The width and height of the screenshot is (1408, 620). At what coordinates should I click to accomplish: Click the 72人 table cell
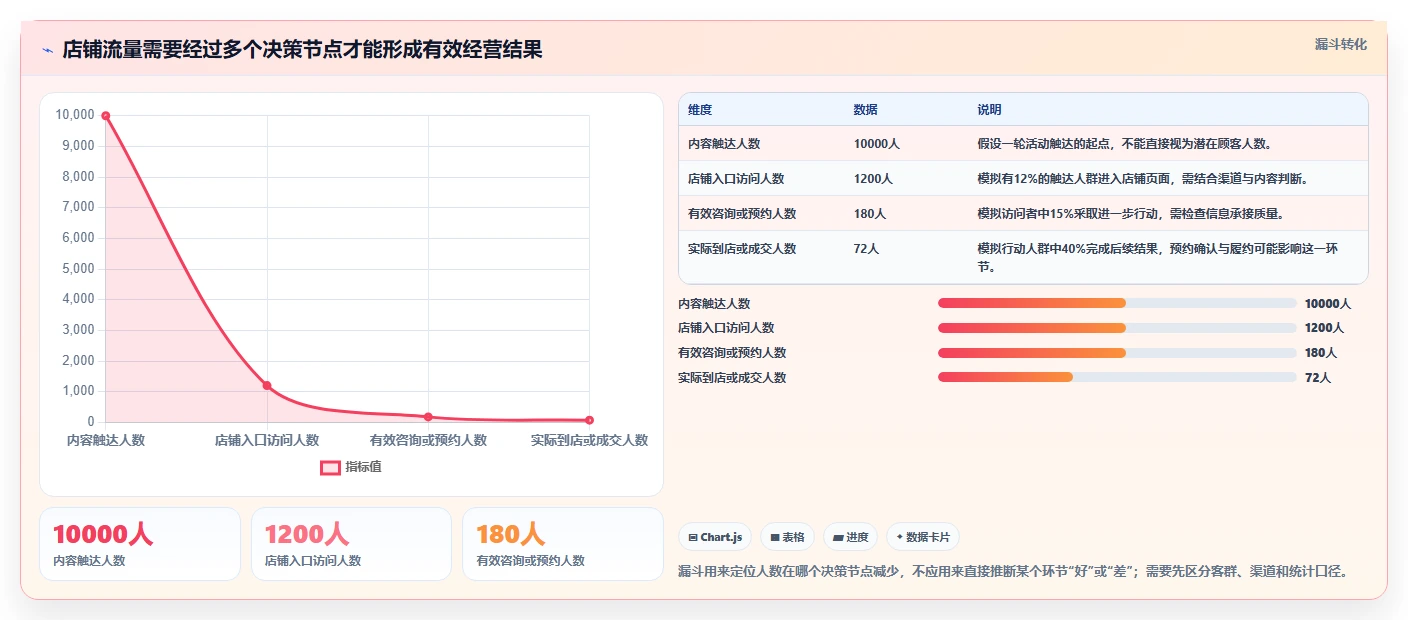(x=867, y=249)
